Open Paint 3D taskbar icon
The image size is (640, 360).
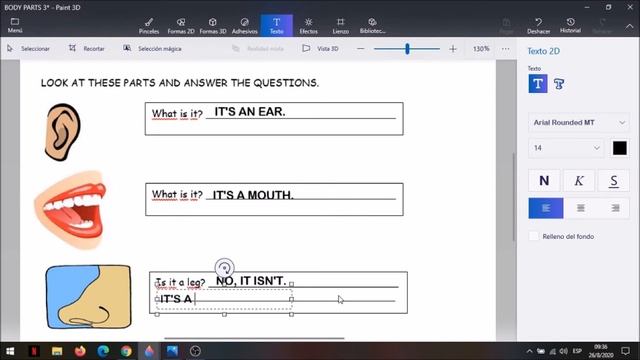coord(149,351)
